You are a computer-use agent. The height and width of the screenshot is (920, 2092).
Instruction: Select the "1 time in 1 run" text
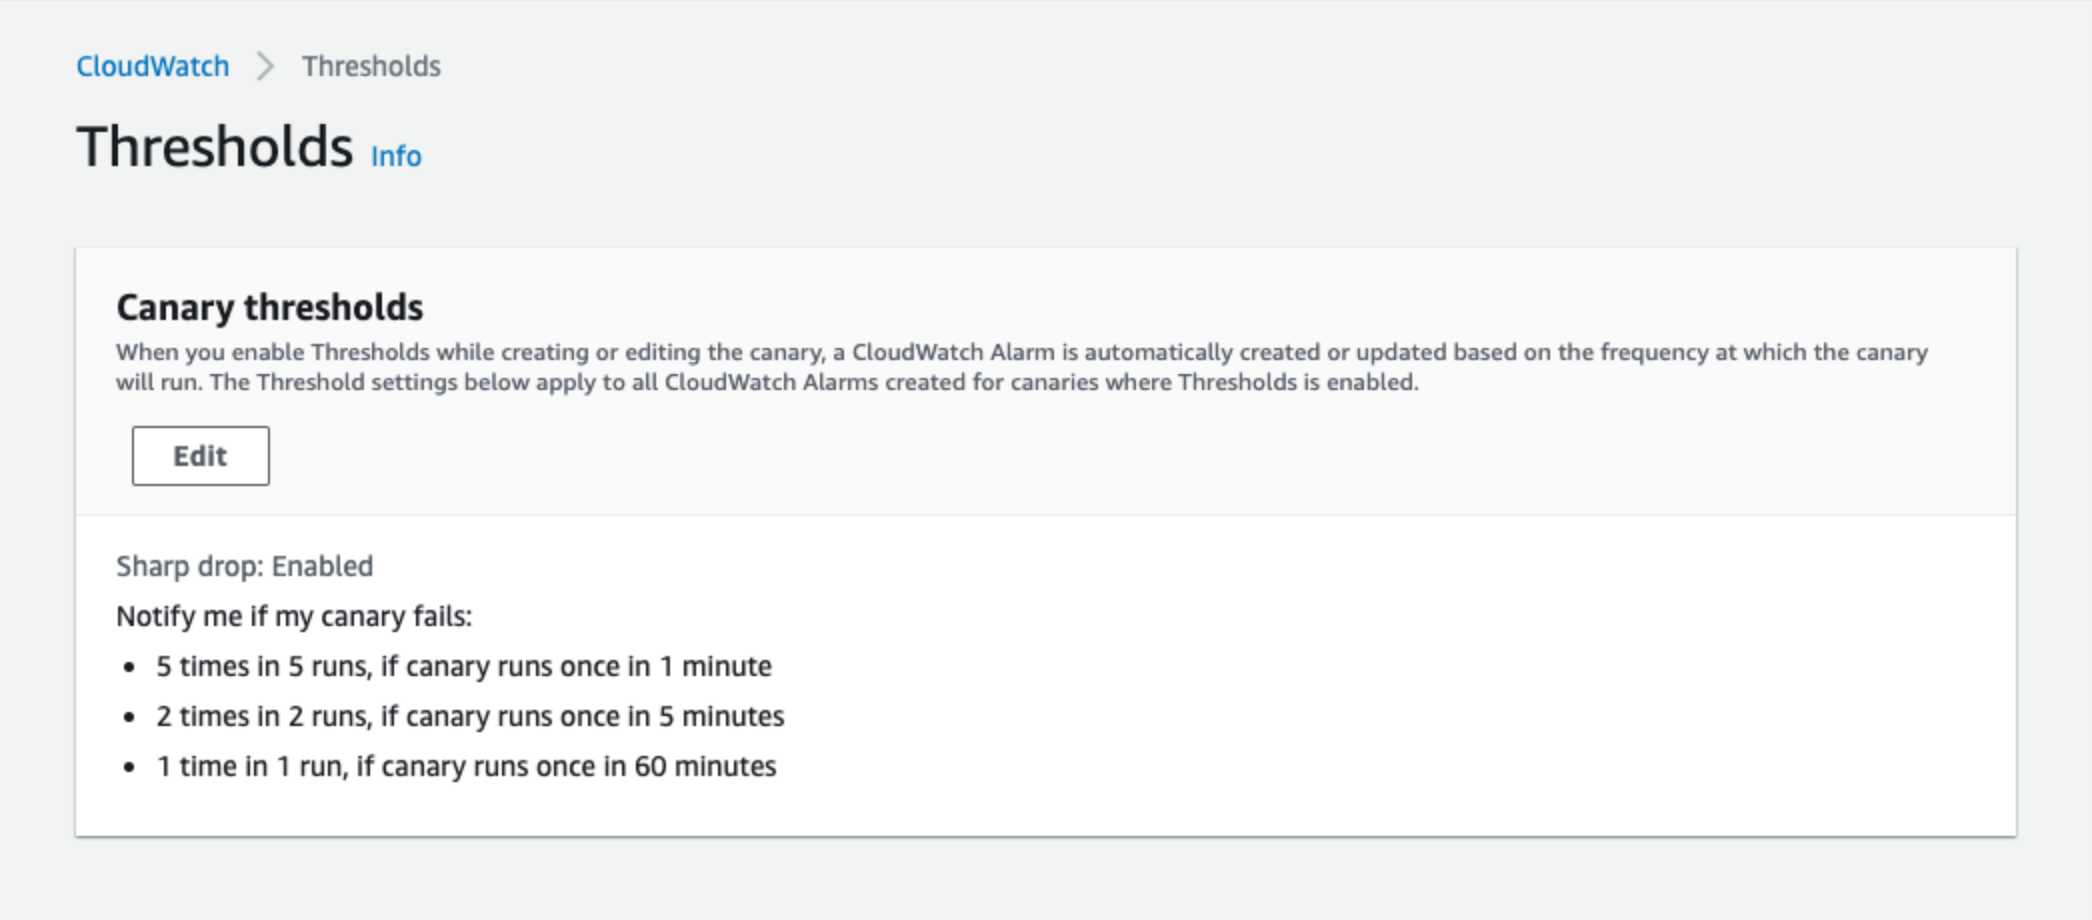(x=250, y=766)
